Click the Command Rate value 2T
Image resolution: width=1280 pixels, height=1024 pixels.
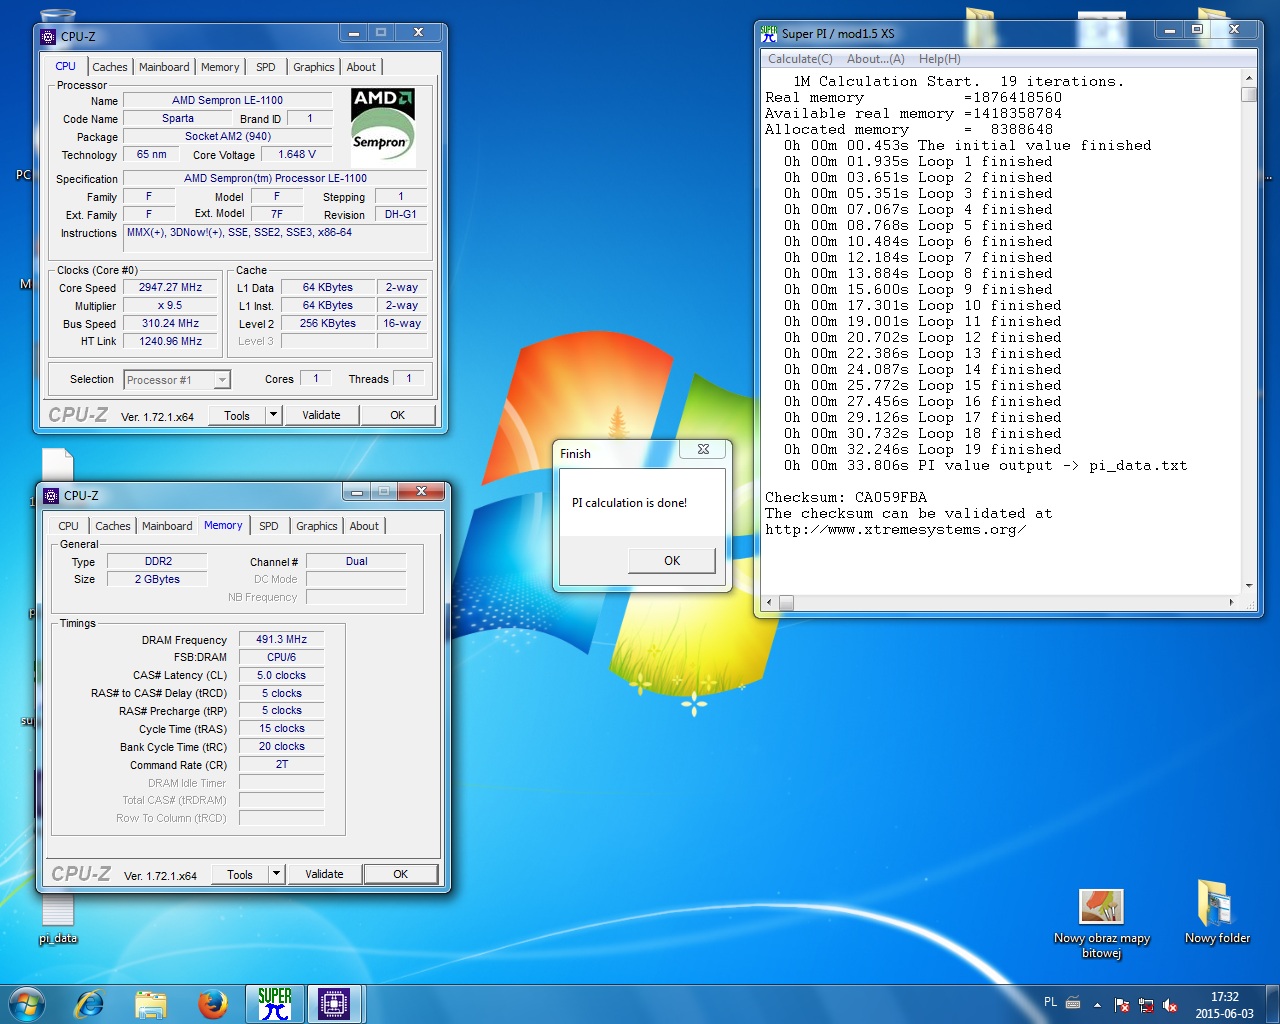(x=282, y=765)
